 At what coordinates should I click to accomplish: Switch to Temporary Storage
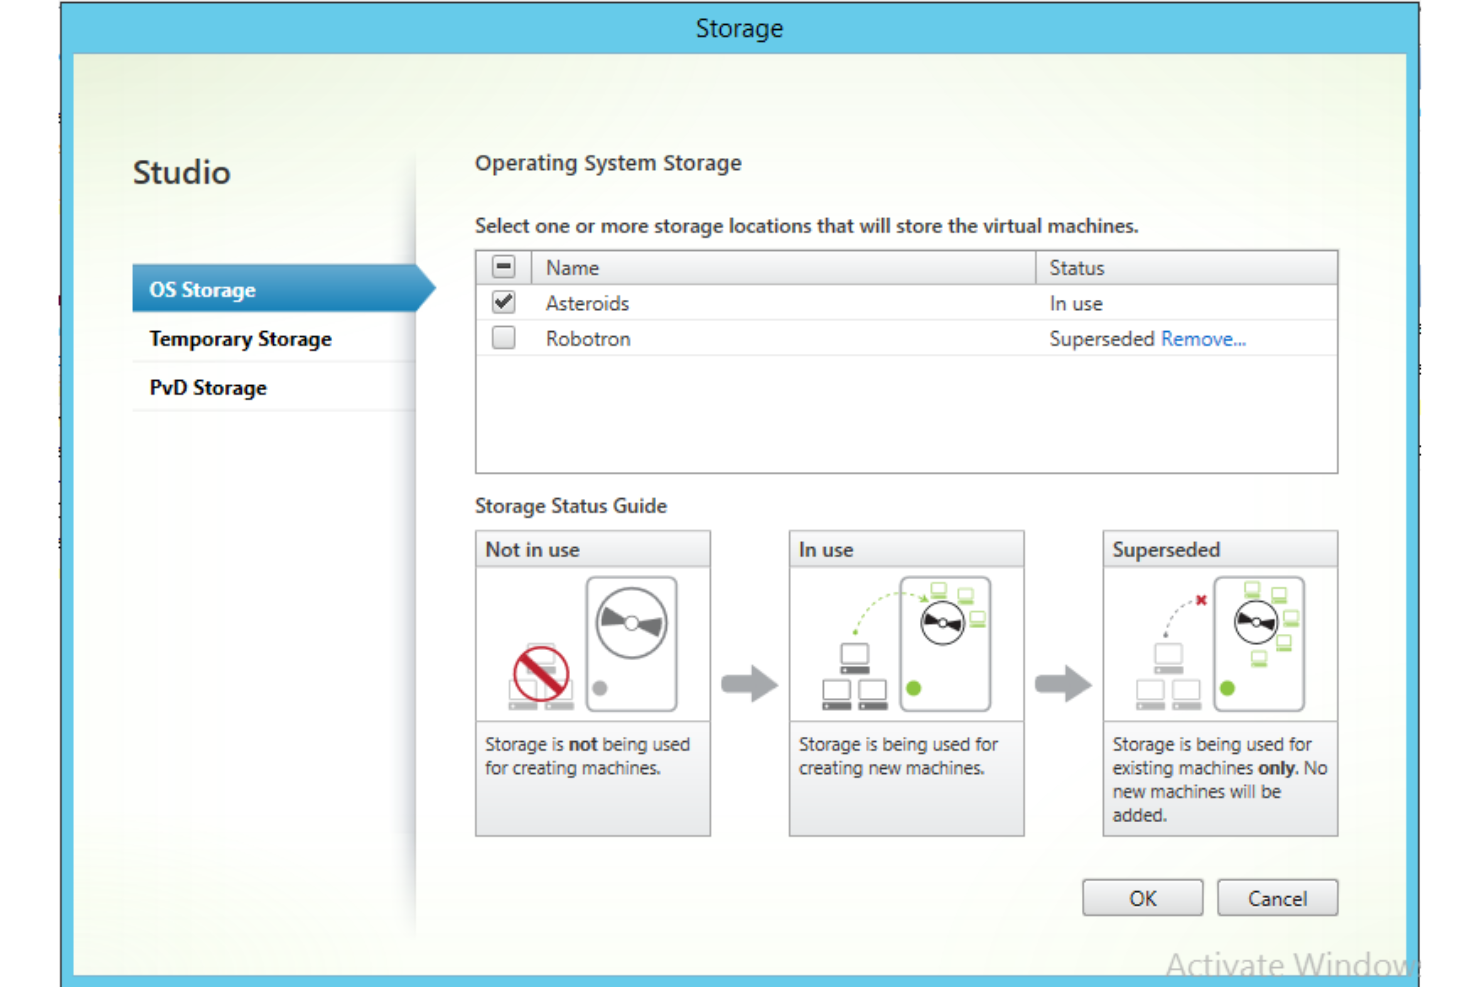(240, 339)
